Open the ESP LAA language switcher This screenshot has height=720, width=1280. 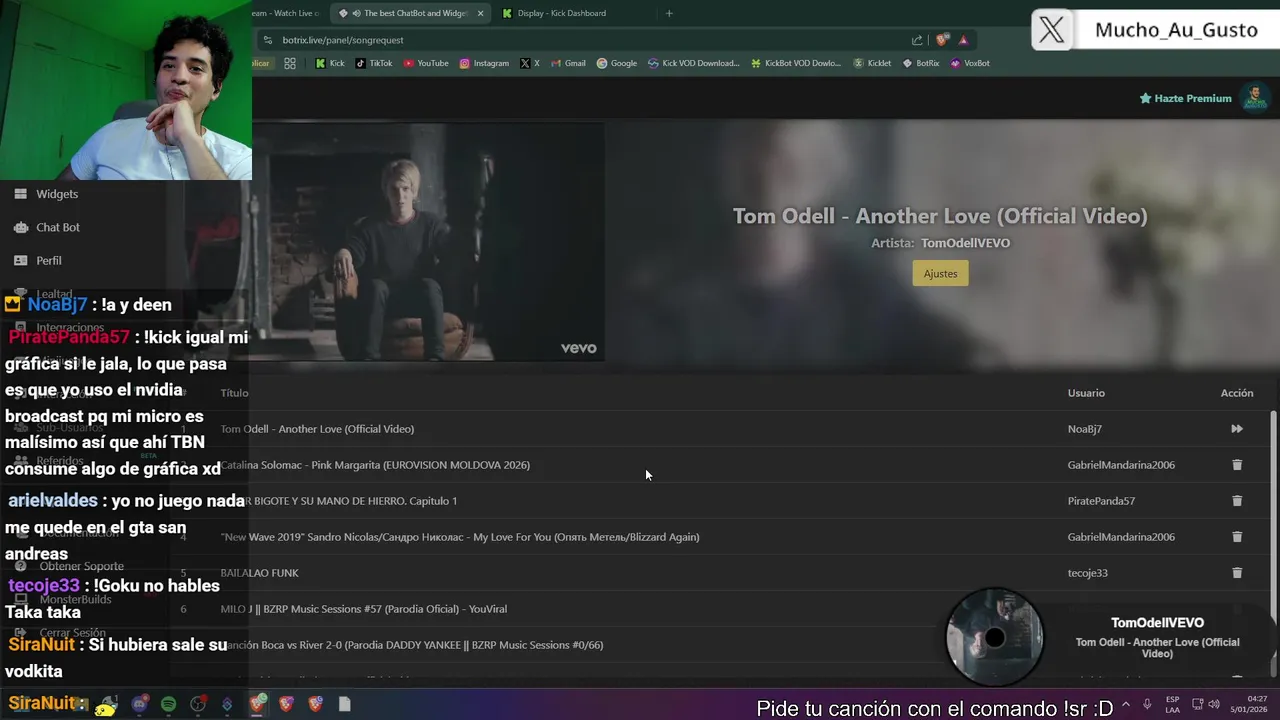tap(1172, 704)
